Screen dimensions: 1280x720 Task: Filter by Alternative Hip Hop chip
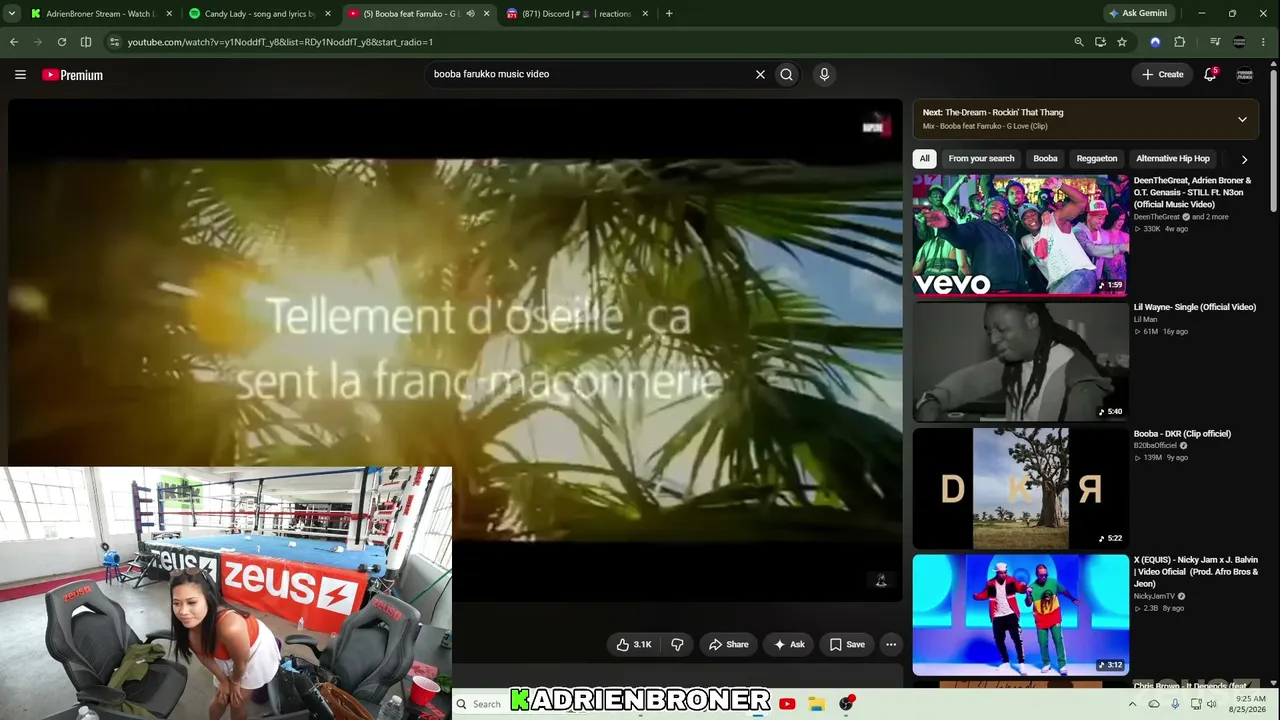click(1173, 159)
